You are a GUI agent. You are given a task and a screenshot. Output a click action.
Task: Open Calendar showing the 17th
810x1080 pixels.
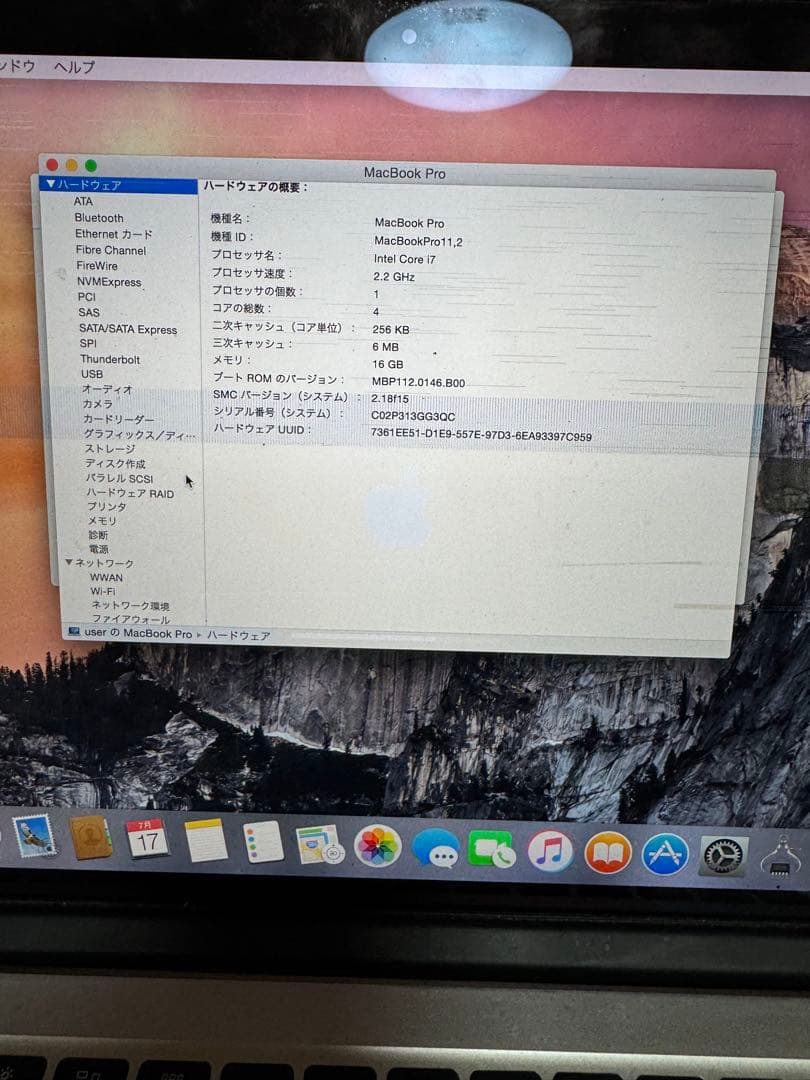point(147,838)
